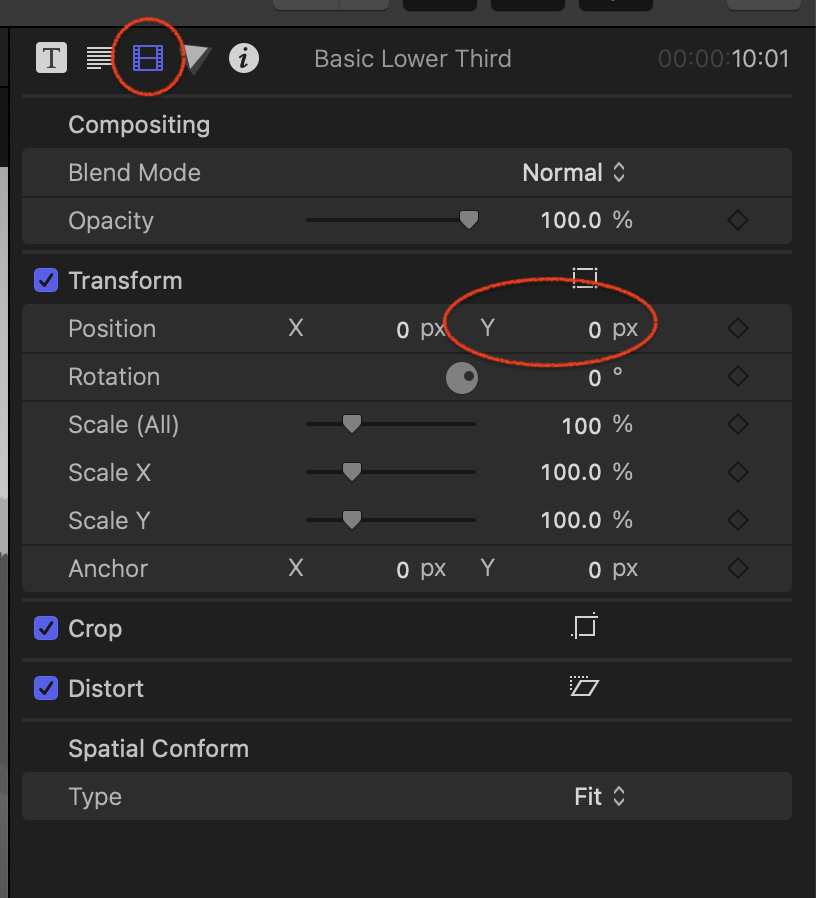
Task: Open the Spatial Conform Type dropdown
Action: 600,797
